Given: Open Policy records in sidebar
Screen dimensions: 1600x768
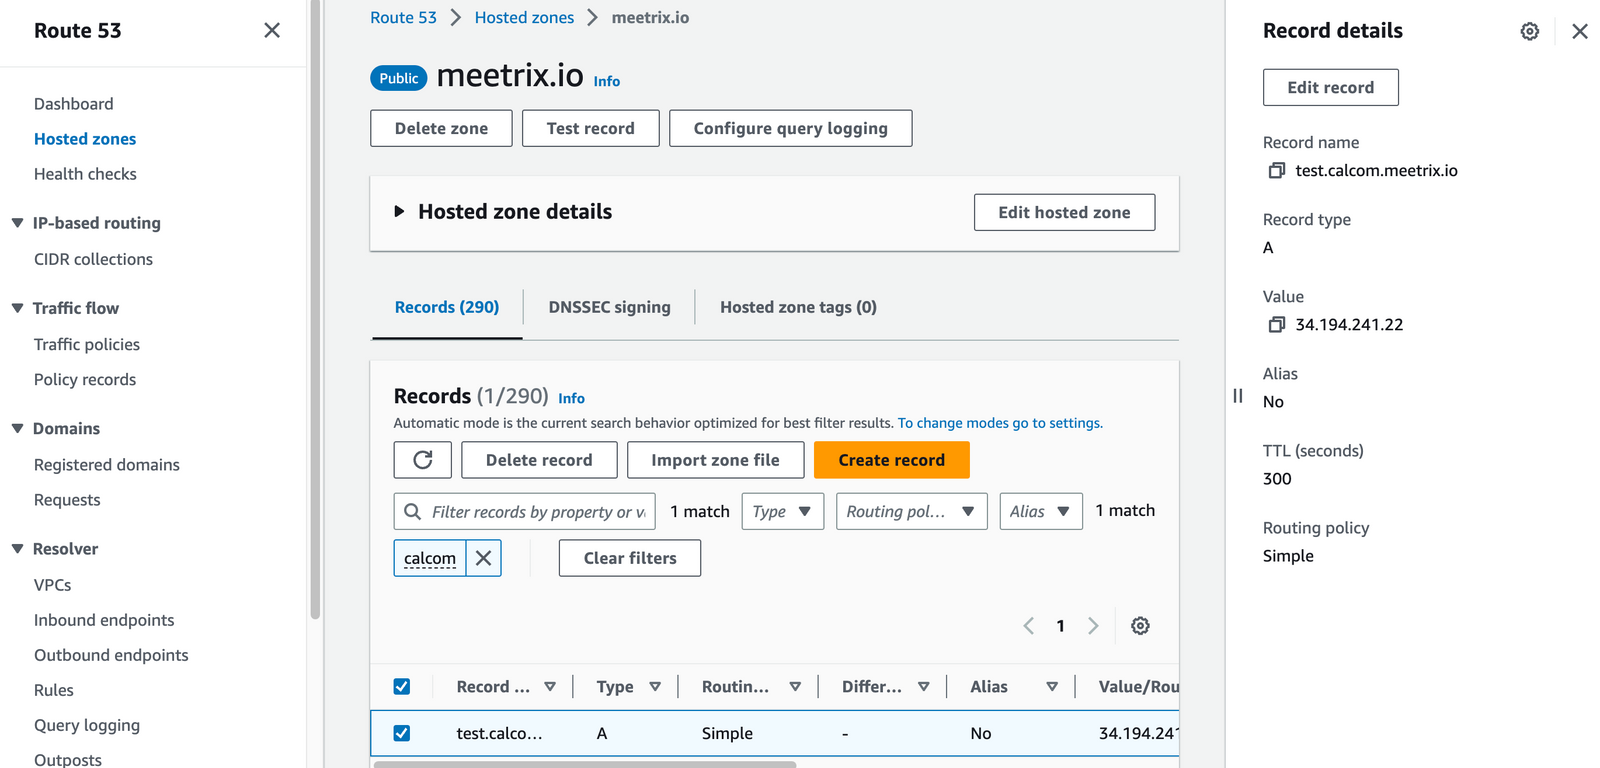Looking at the screenshot, I should [x=85, y=379].
